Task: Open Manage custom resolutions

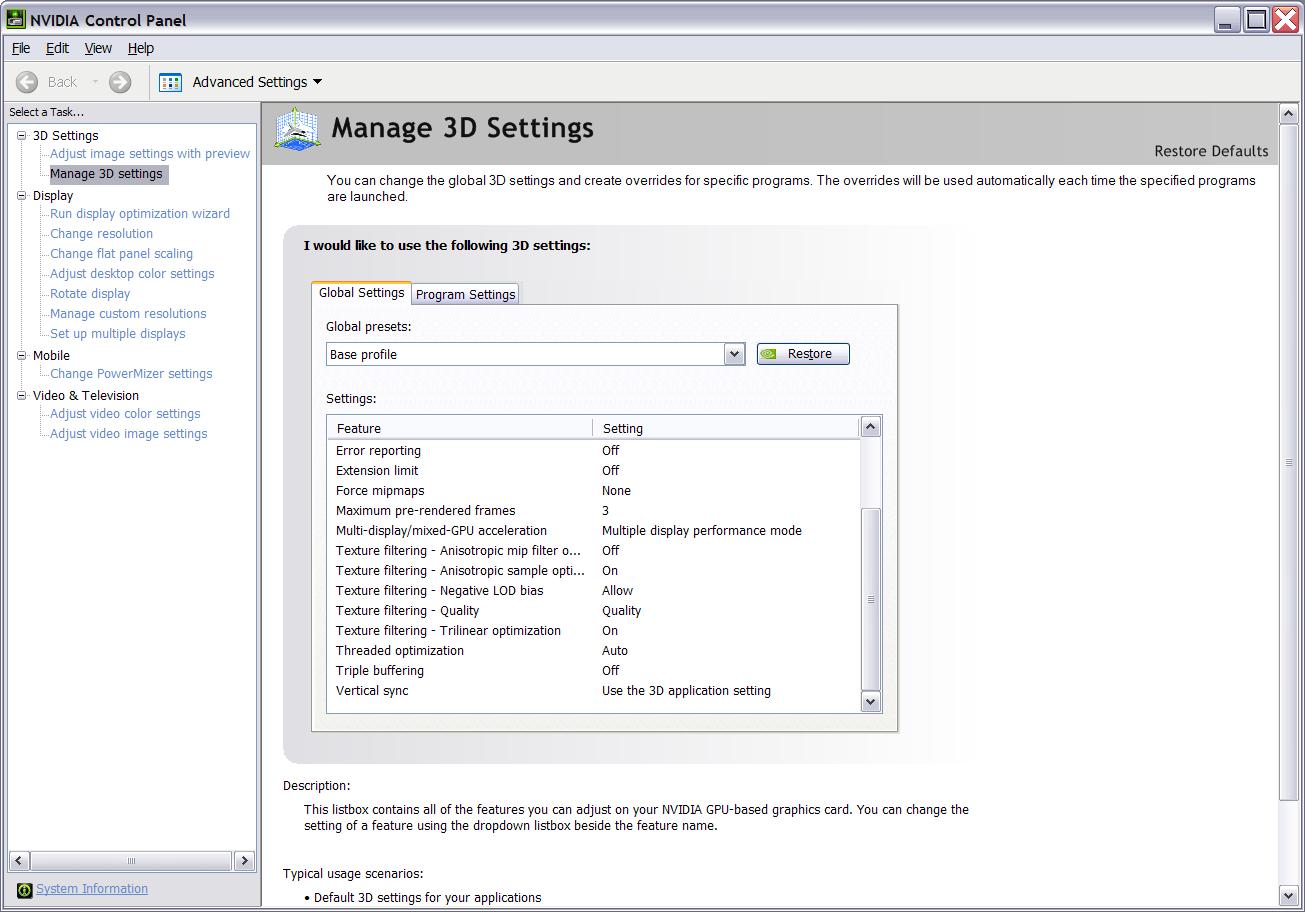Action: click(128, 314)
